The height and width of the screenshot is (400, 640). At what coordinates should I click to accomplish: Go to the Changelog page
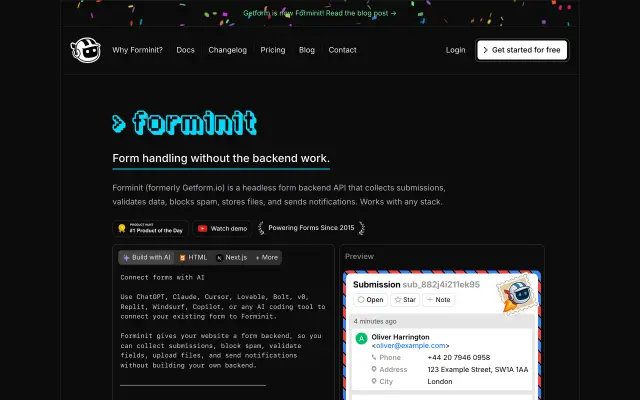[x=227, y=50]
